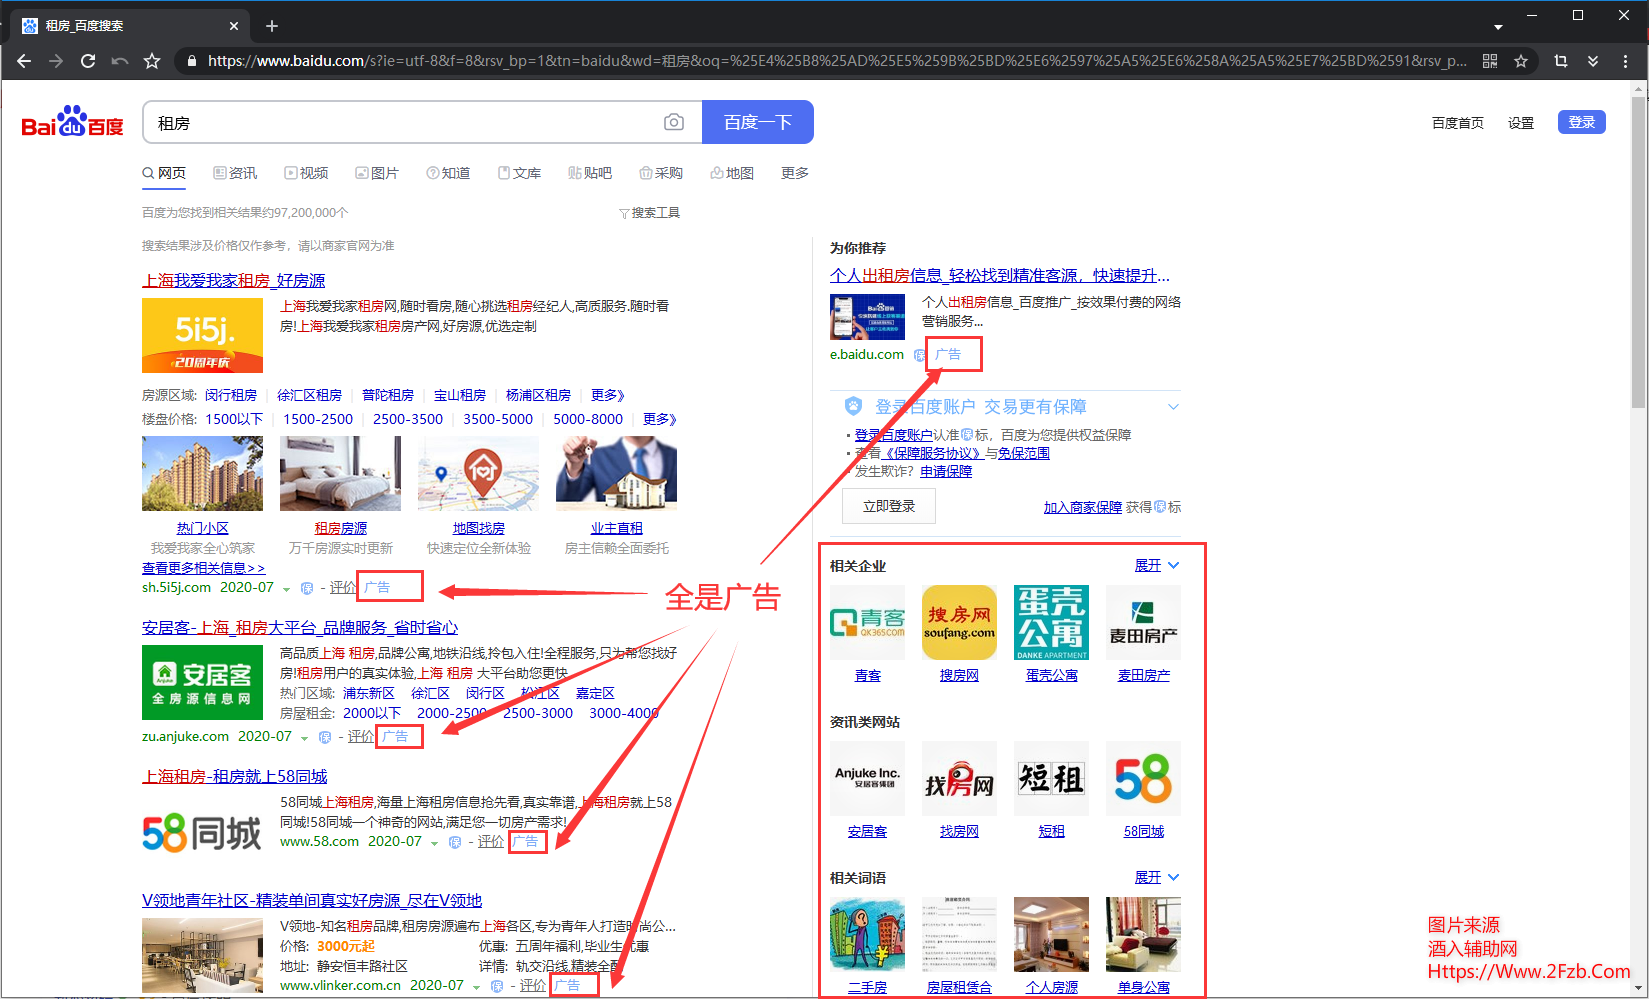Expand the 相关企业 section
The height and width of the screenshot is (999, 1649).
pos(1157,566)
